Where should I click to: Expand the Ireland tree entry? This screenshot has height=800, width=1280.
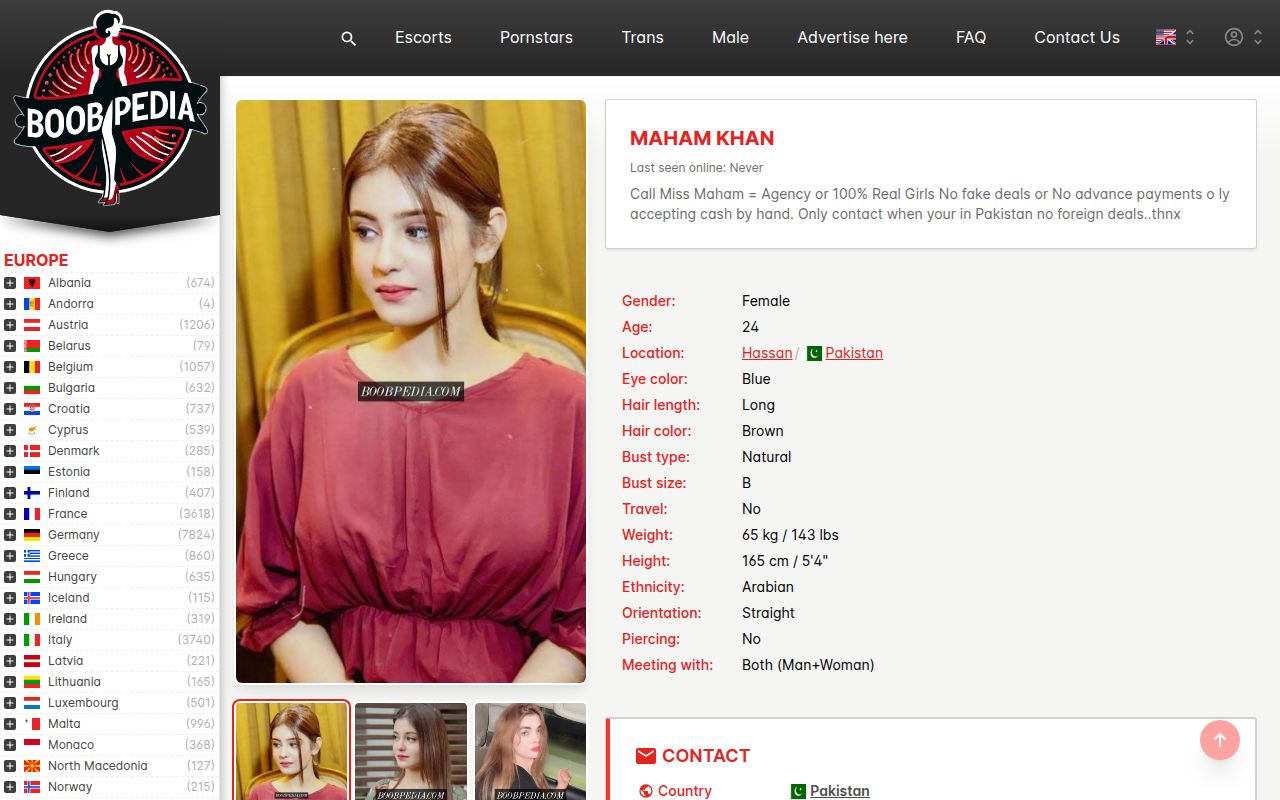point(10,619)
